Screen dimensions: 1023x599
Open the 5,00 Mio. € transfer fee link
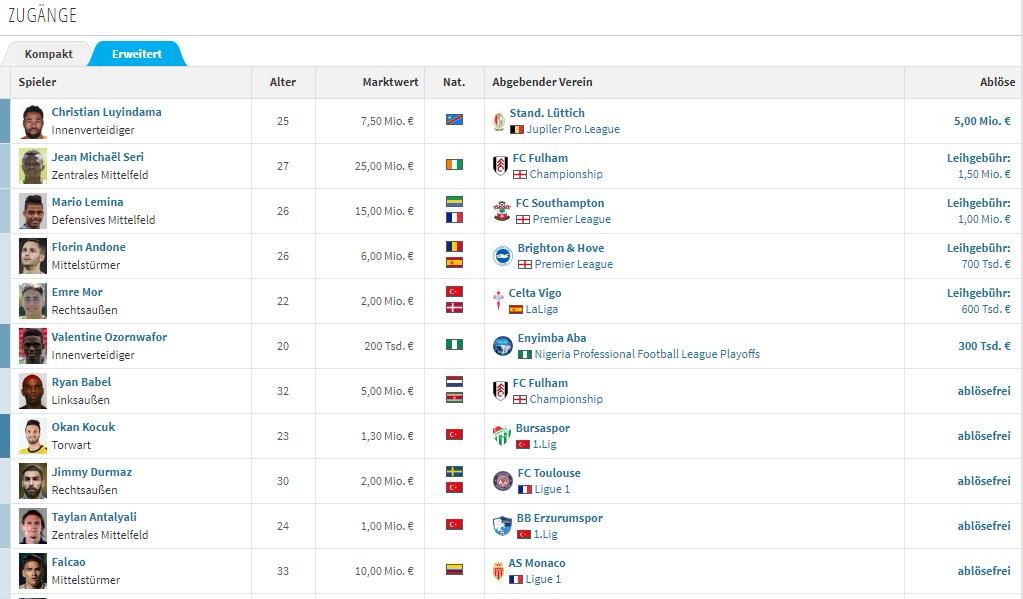[x=982, y=121]
